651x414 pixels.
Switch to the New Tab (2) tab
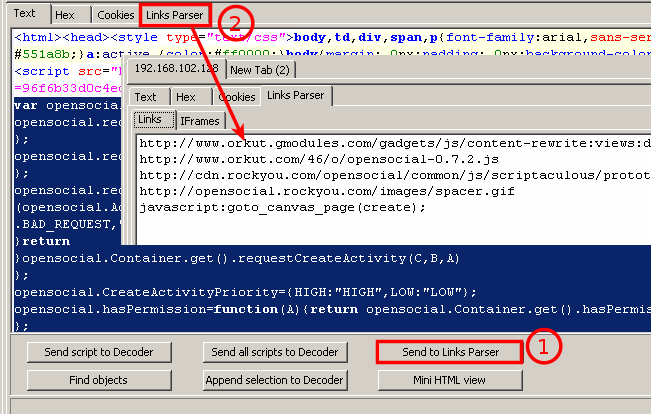259,70
